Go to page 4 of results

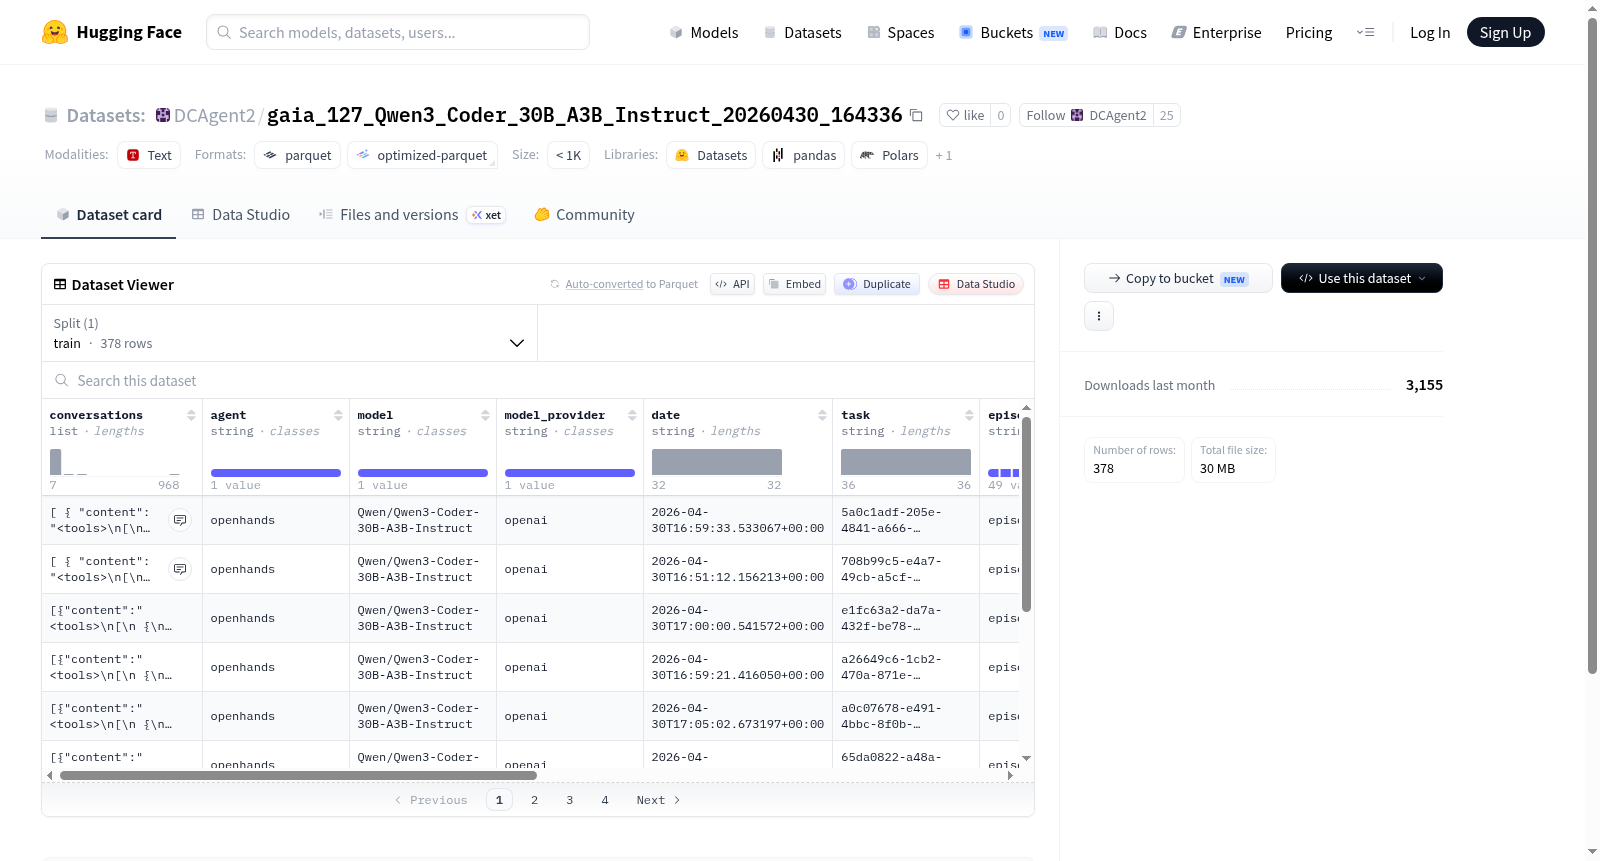(x=605, y=800)
